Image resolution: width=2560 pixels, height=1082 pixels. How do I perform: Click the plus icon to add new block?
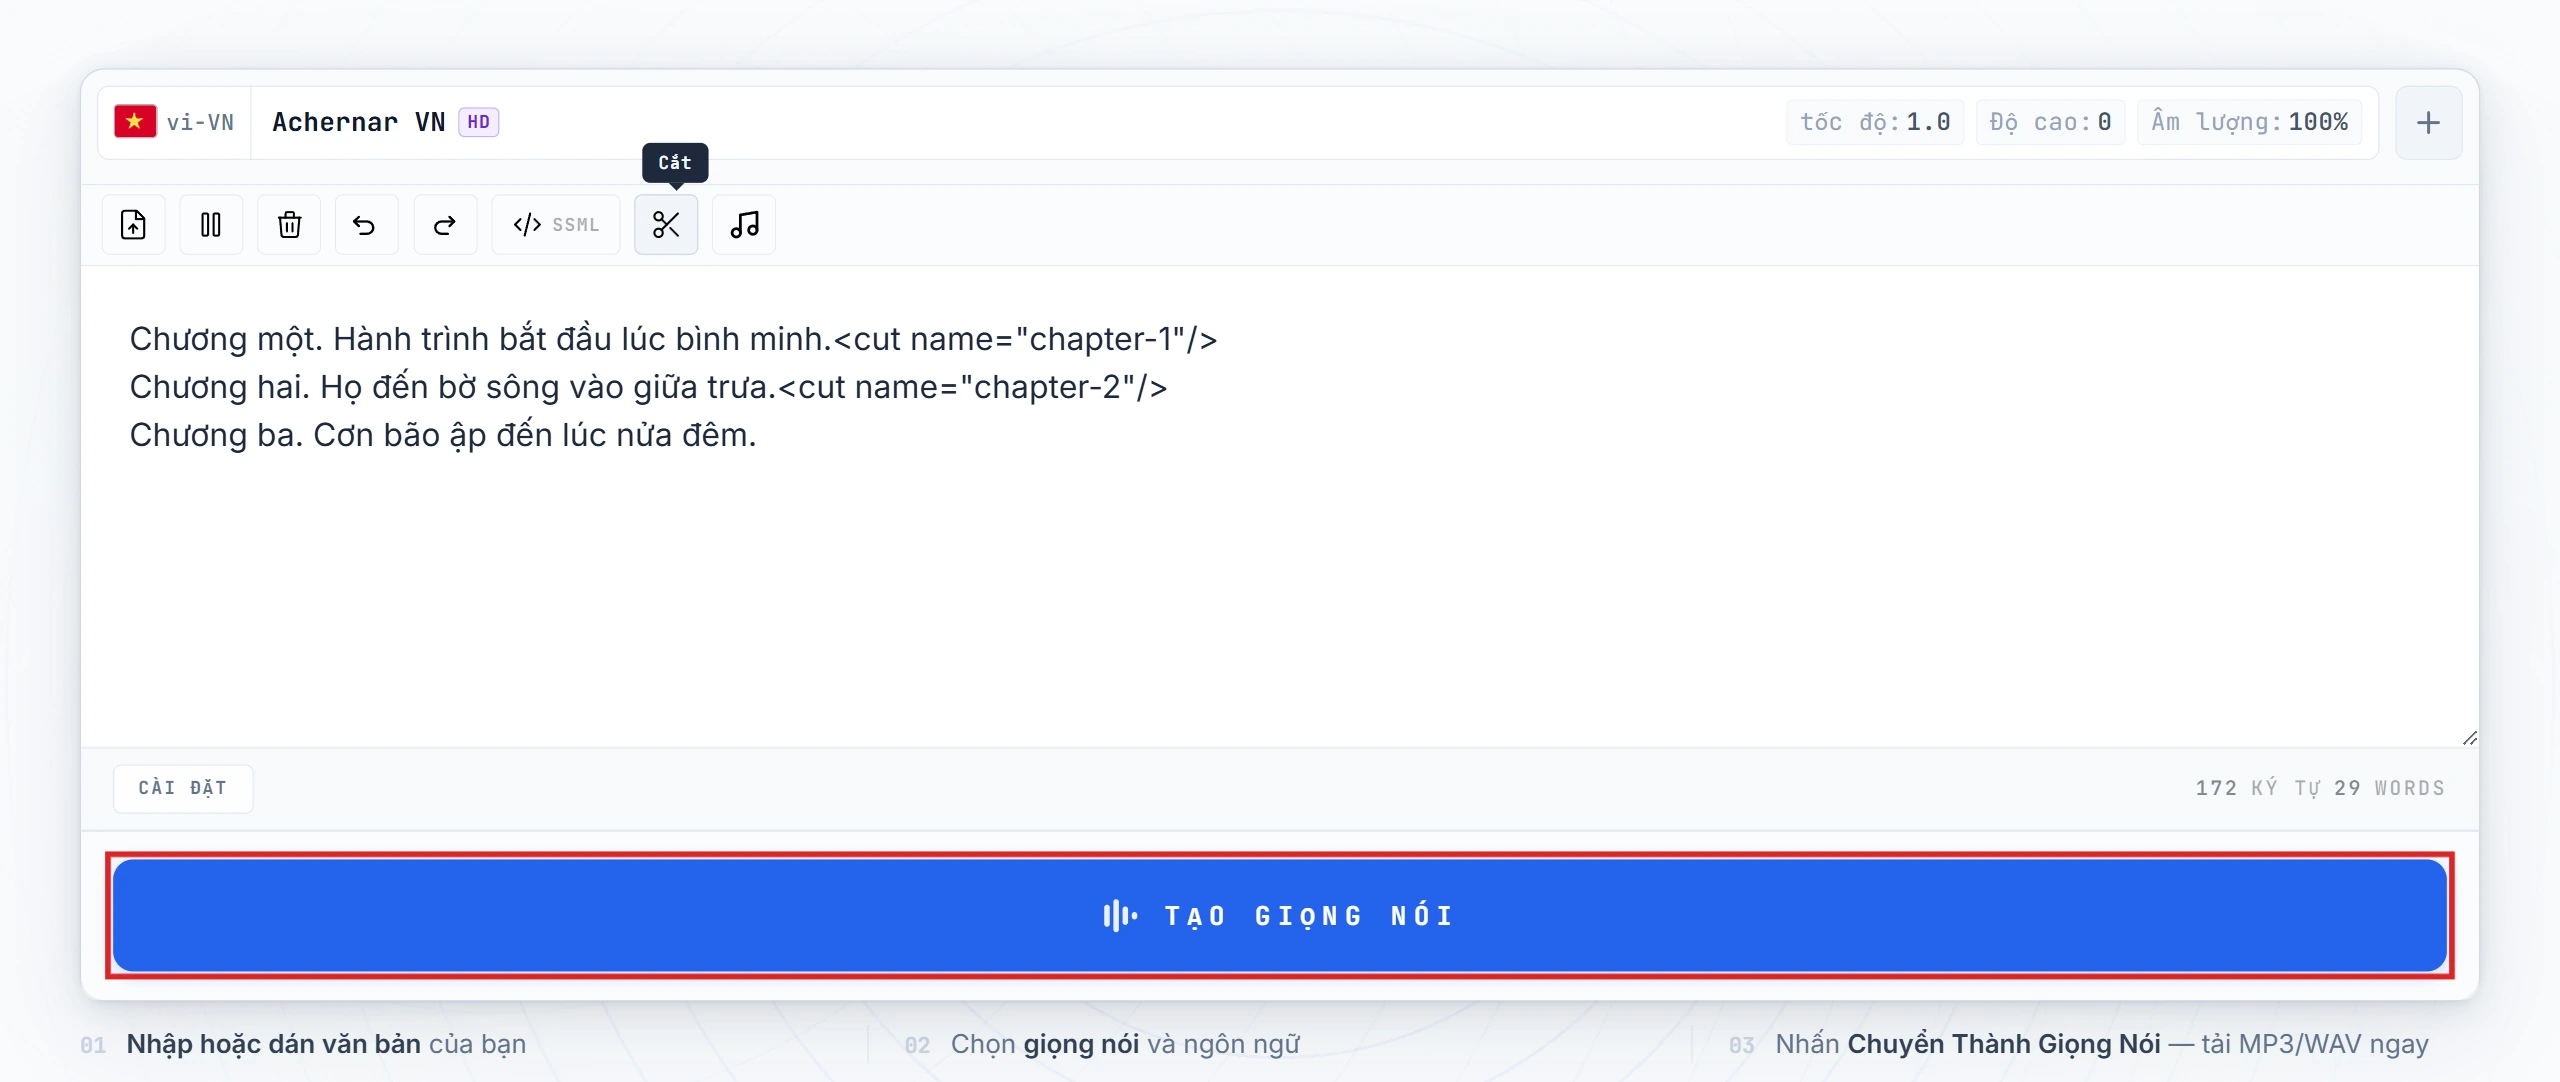pos(2430,121)
